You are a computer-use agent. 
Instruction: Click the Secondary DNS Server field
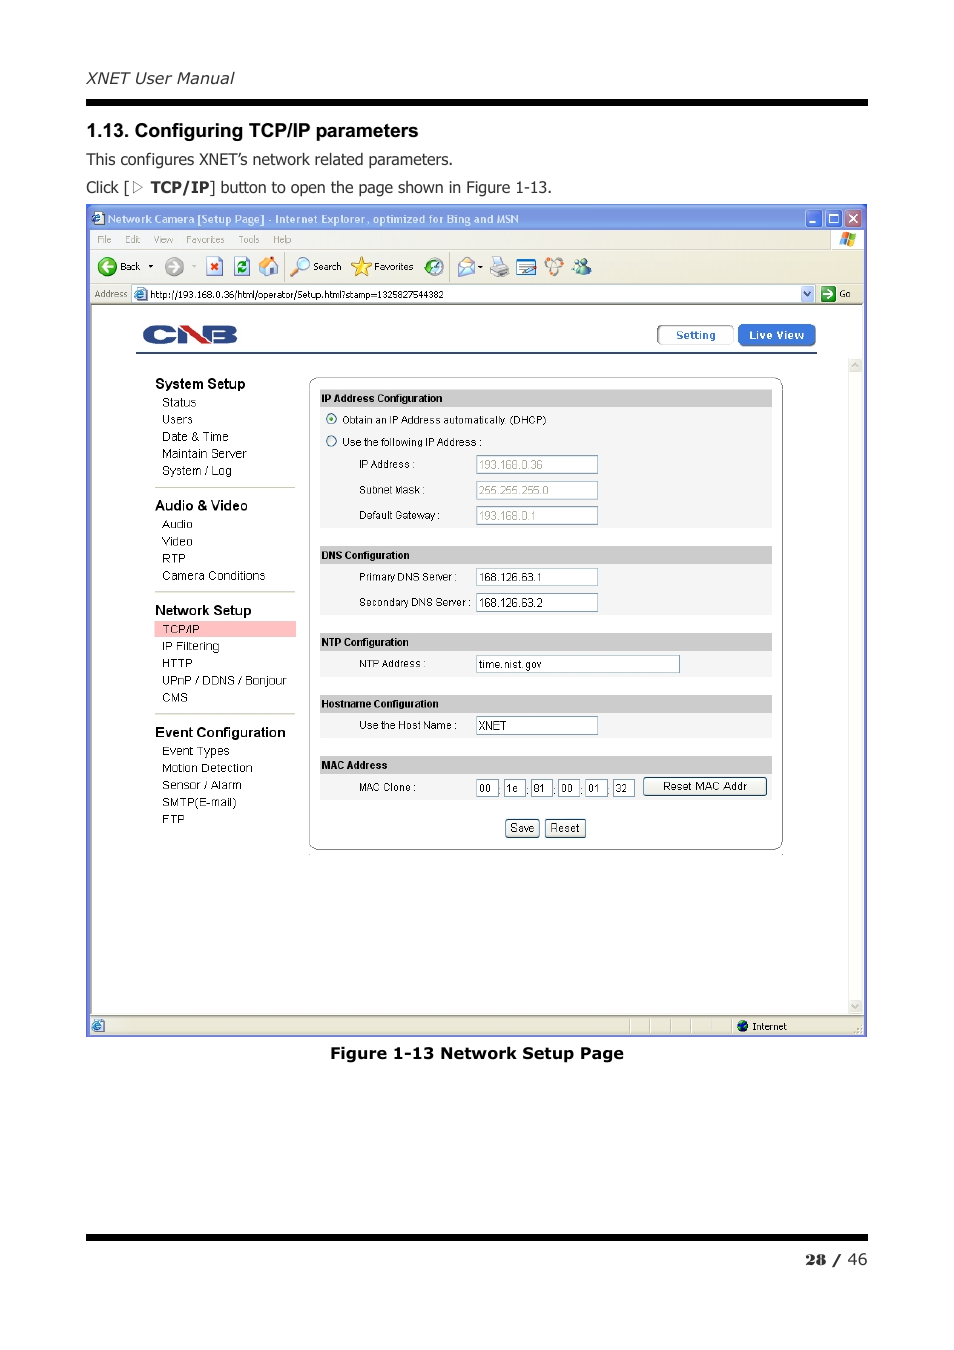point(537,602)
